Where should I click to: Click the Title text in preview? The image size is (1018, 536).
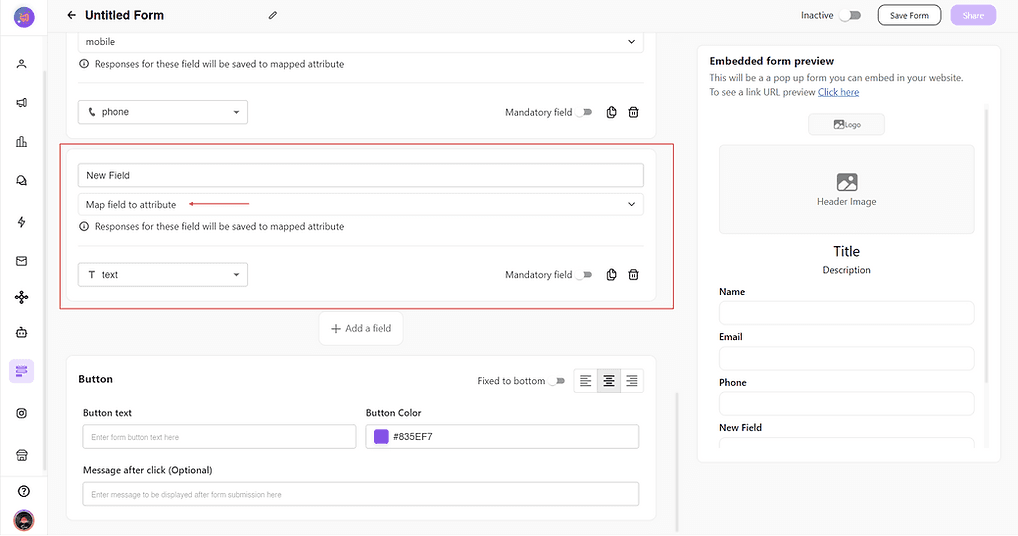(847, 251)
